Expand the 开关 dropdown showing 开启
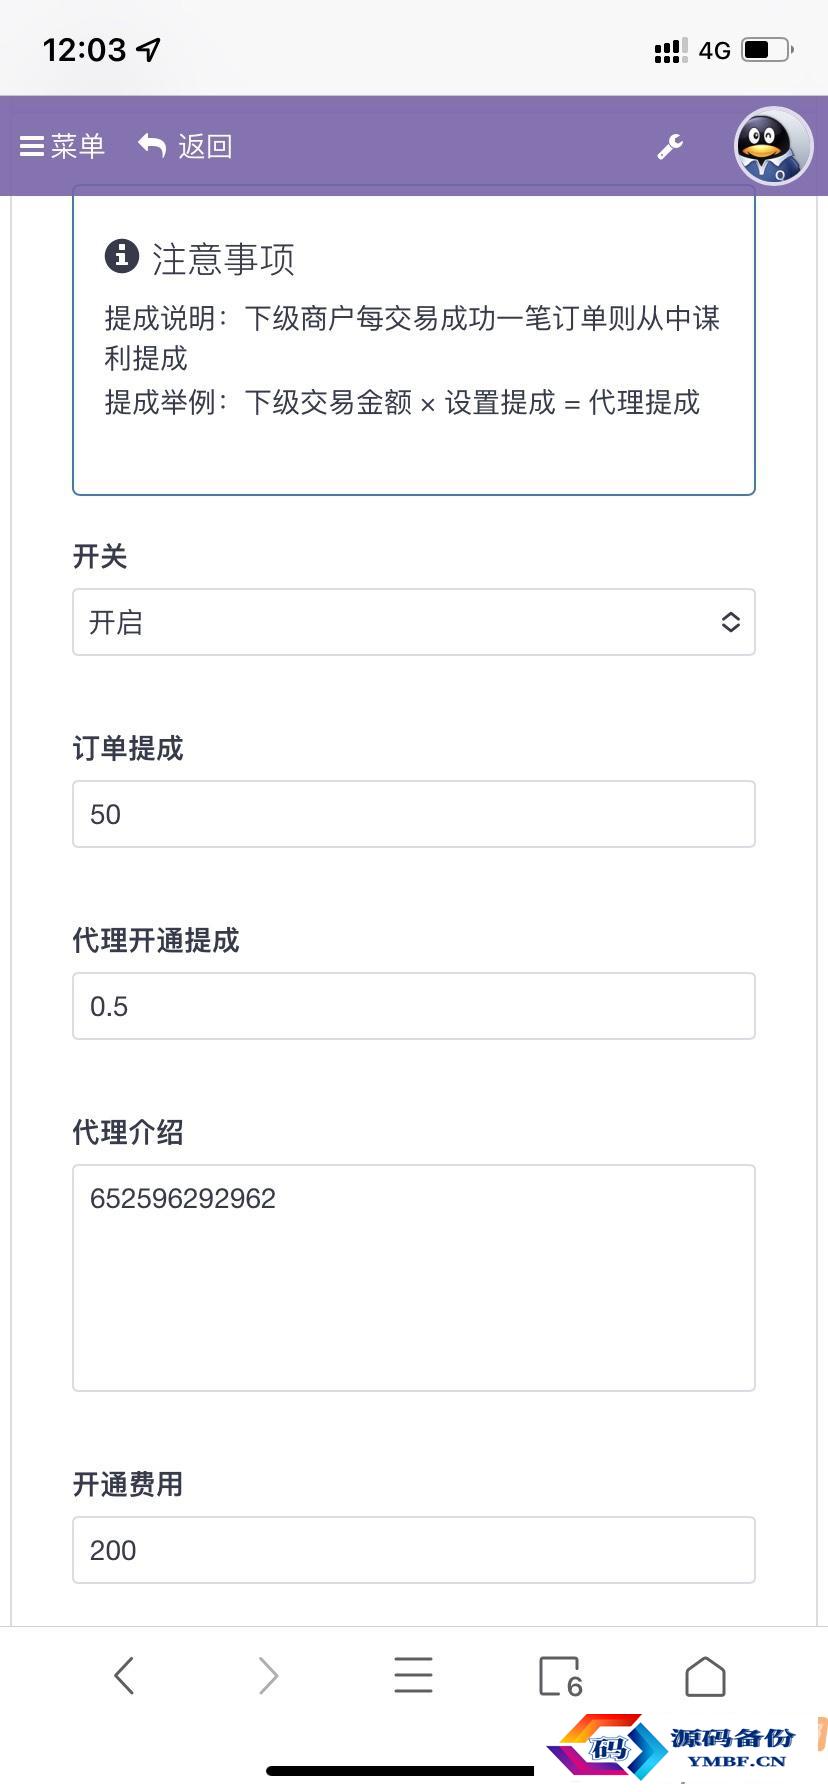Image resolution: width=828 pixels, height=1792 pixels. 413,622
